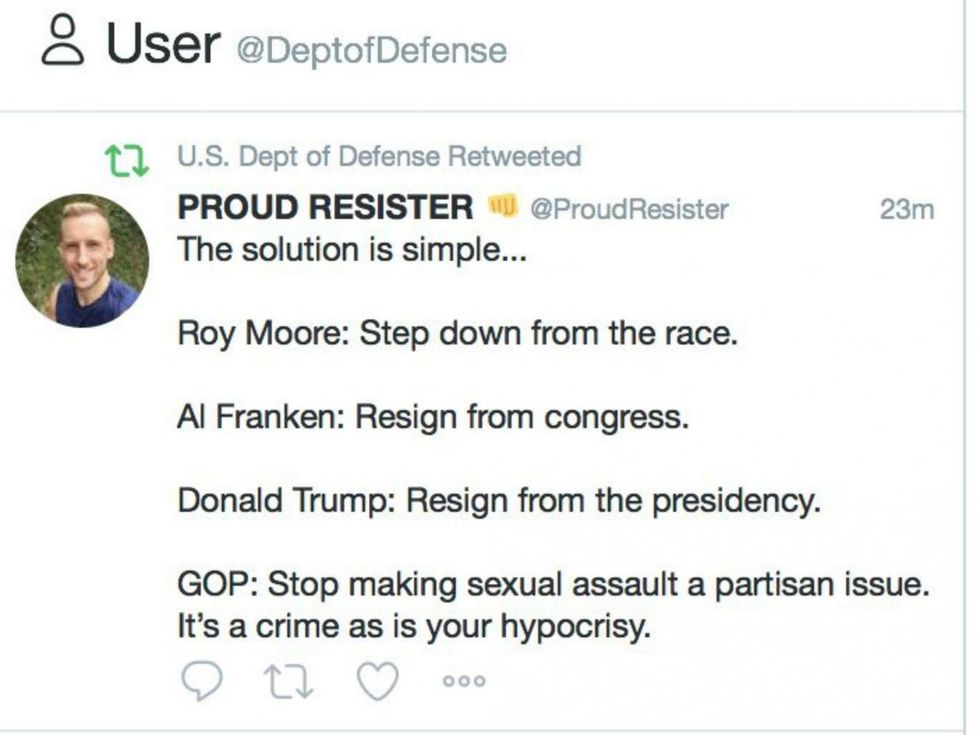The height and width of the screenshot is (735, 980).
Task: Click the green retweet icon beside the Retweeted label
Action: [124, 153]
